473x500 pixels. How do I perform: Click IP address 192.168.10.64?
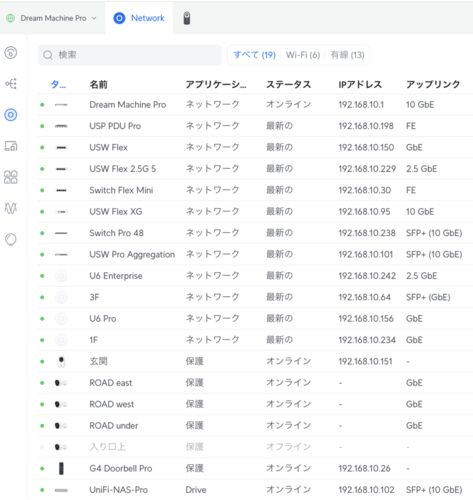[364, 297]
